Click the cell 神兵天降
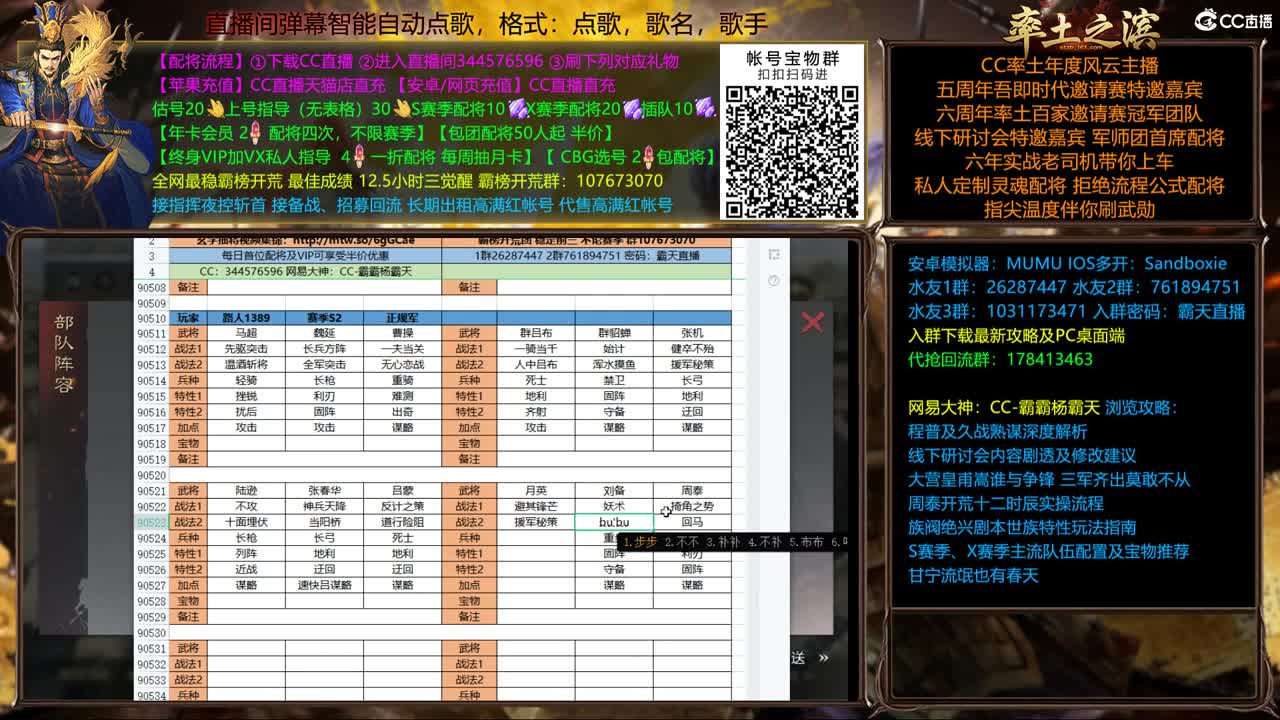 click(x=324, y=507)
